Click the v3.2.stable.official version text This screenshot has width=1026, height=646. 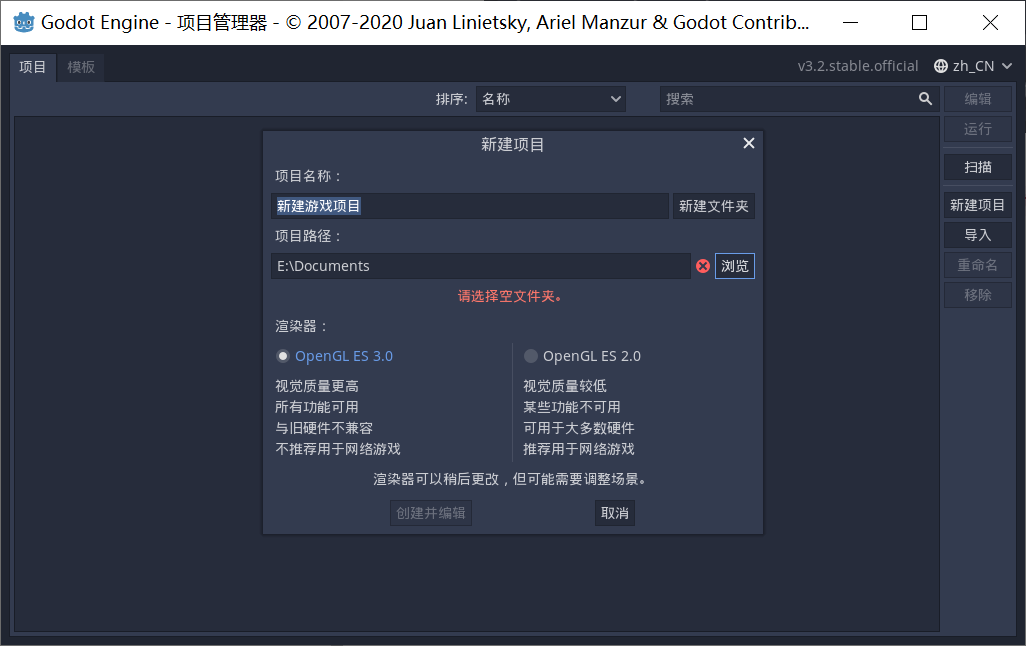coord(857,66)
